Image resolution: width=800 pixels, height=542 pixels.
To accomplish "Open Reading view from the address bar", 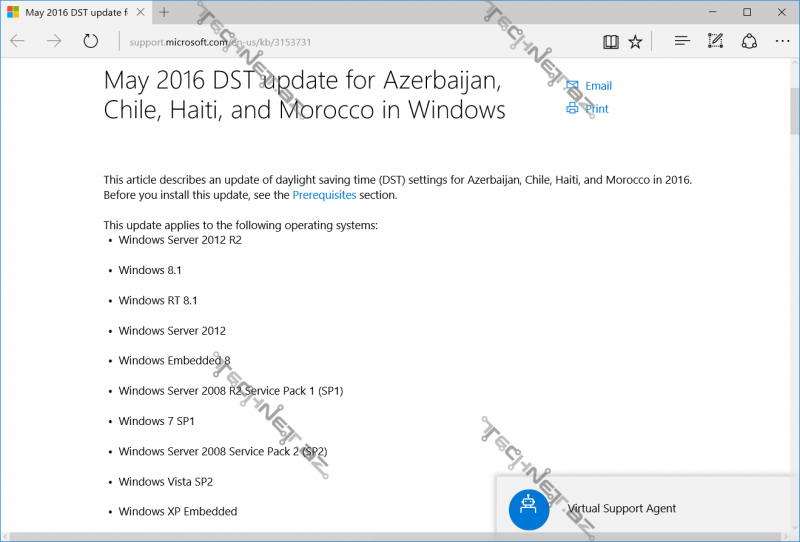I will point(610,41).
